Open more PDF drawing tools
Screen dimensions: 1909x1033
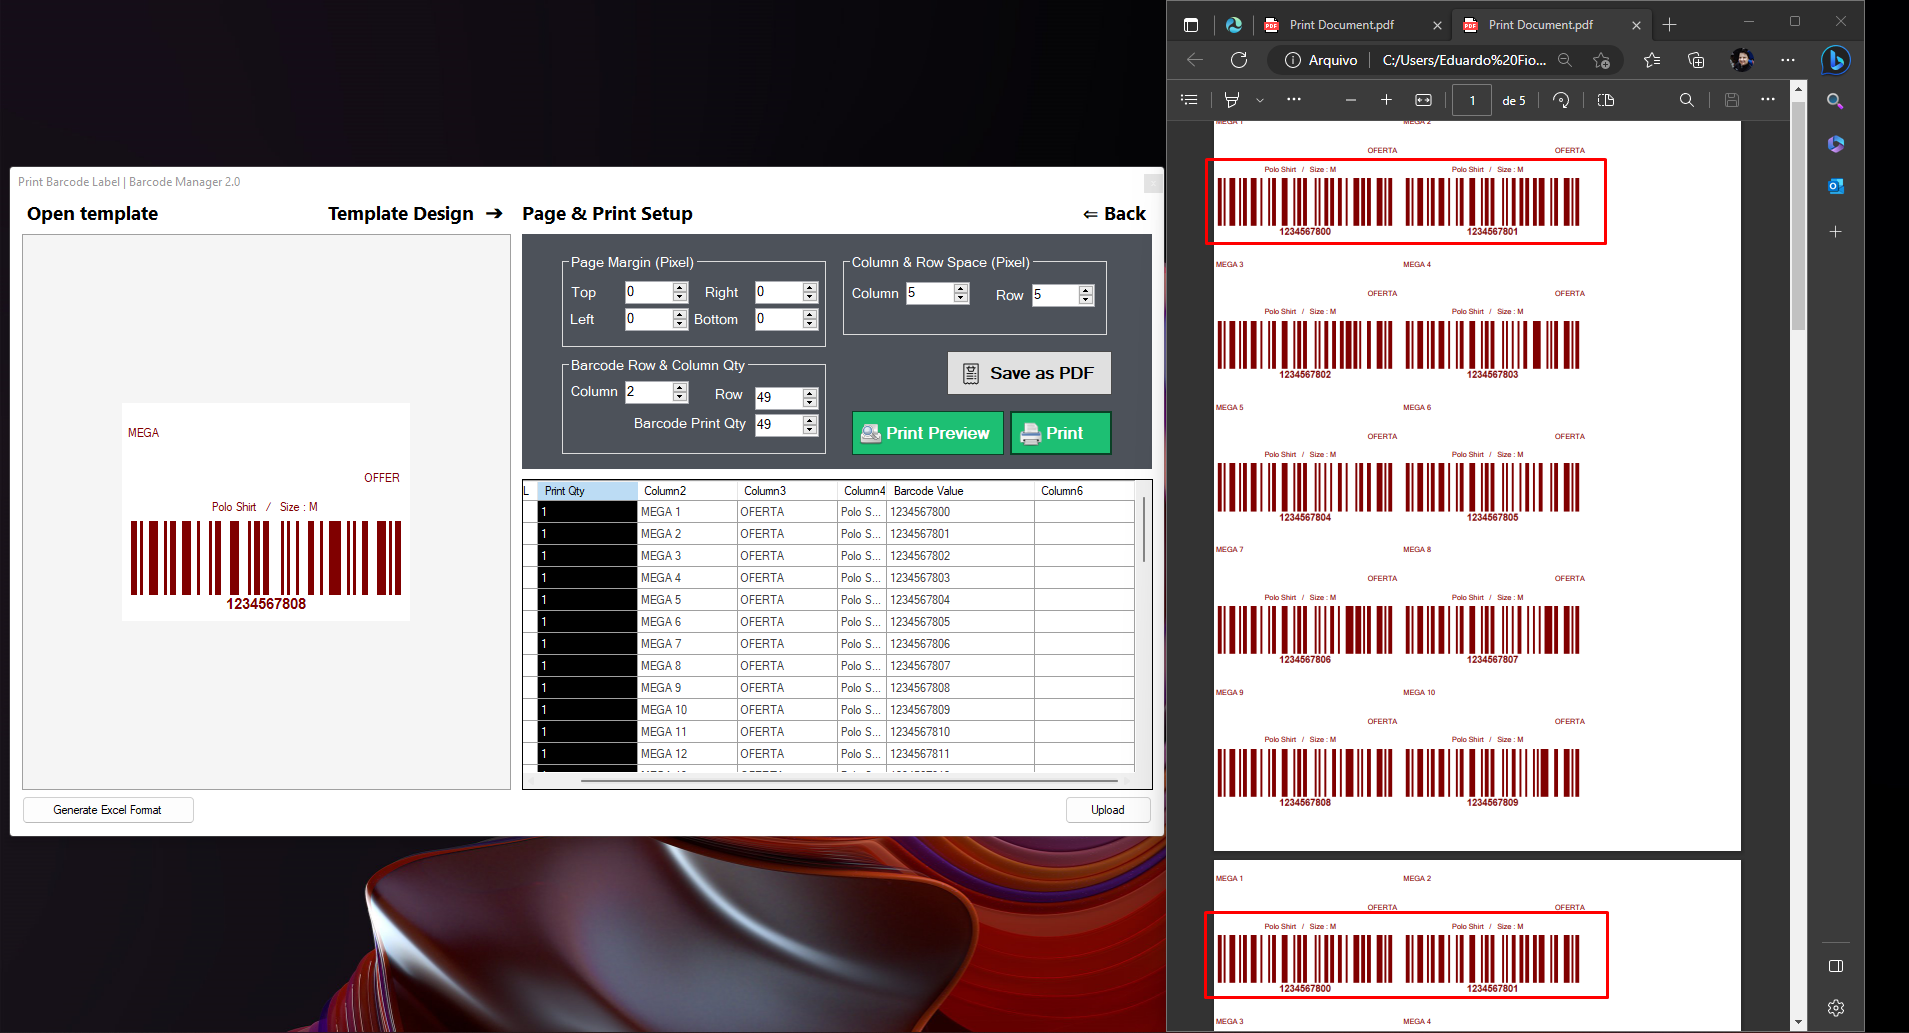coord(1294,100)
